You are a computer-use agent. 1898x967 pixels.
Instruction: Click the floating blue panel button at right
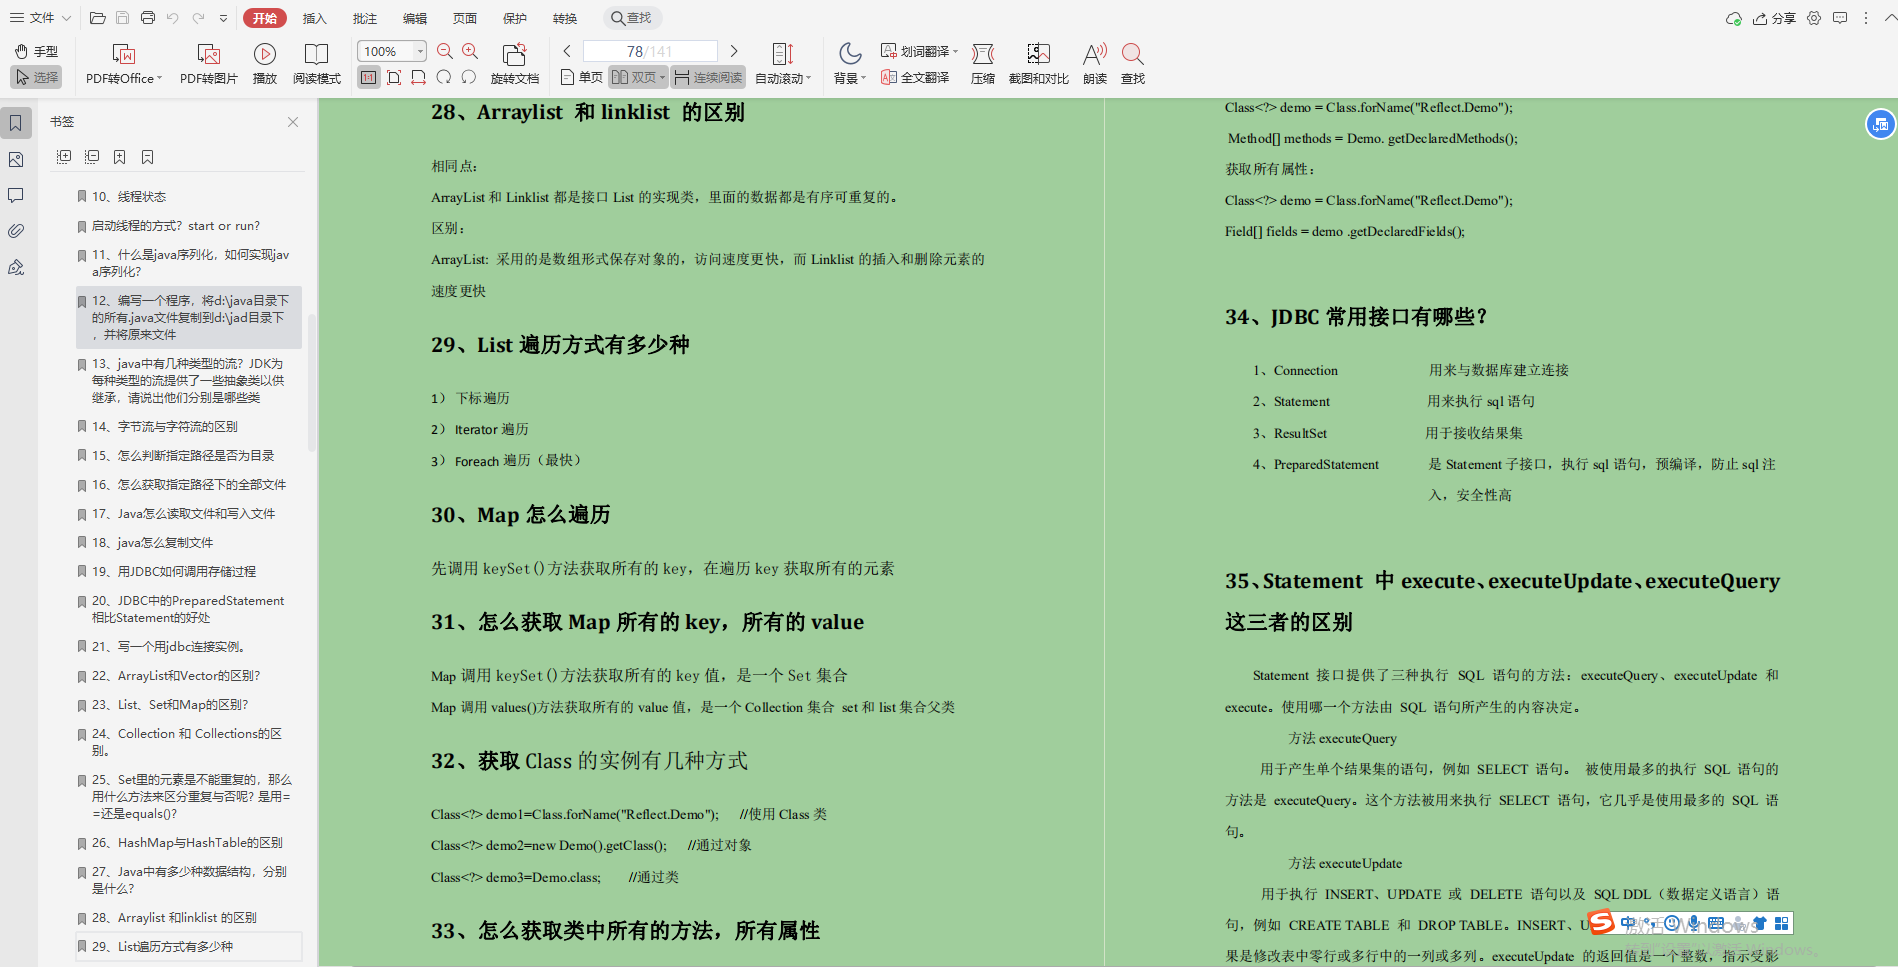pyautogui.click(x=1880, y=124)
